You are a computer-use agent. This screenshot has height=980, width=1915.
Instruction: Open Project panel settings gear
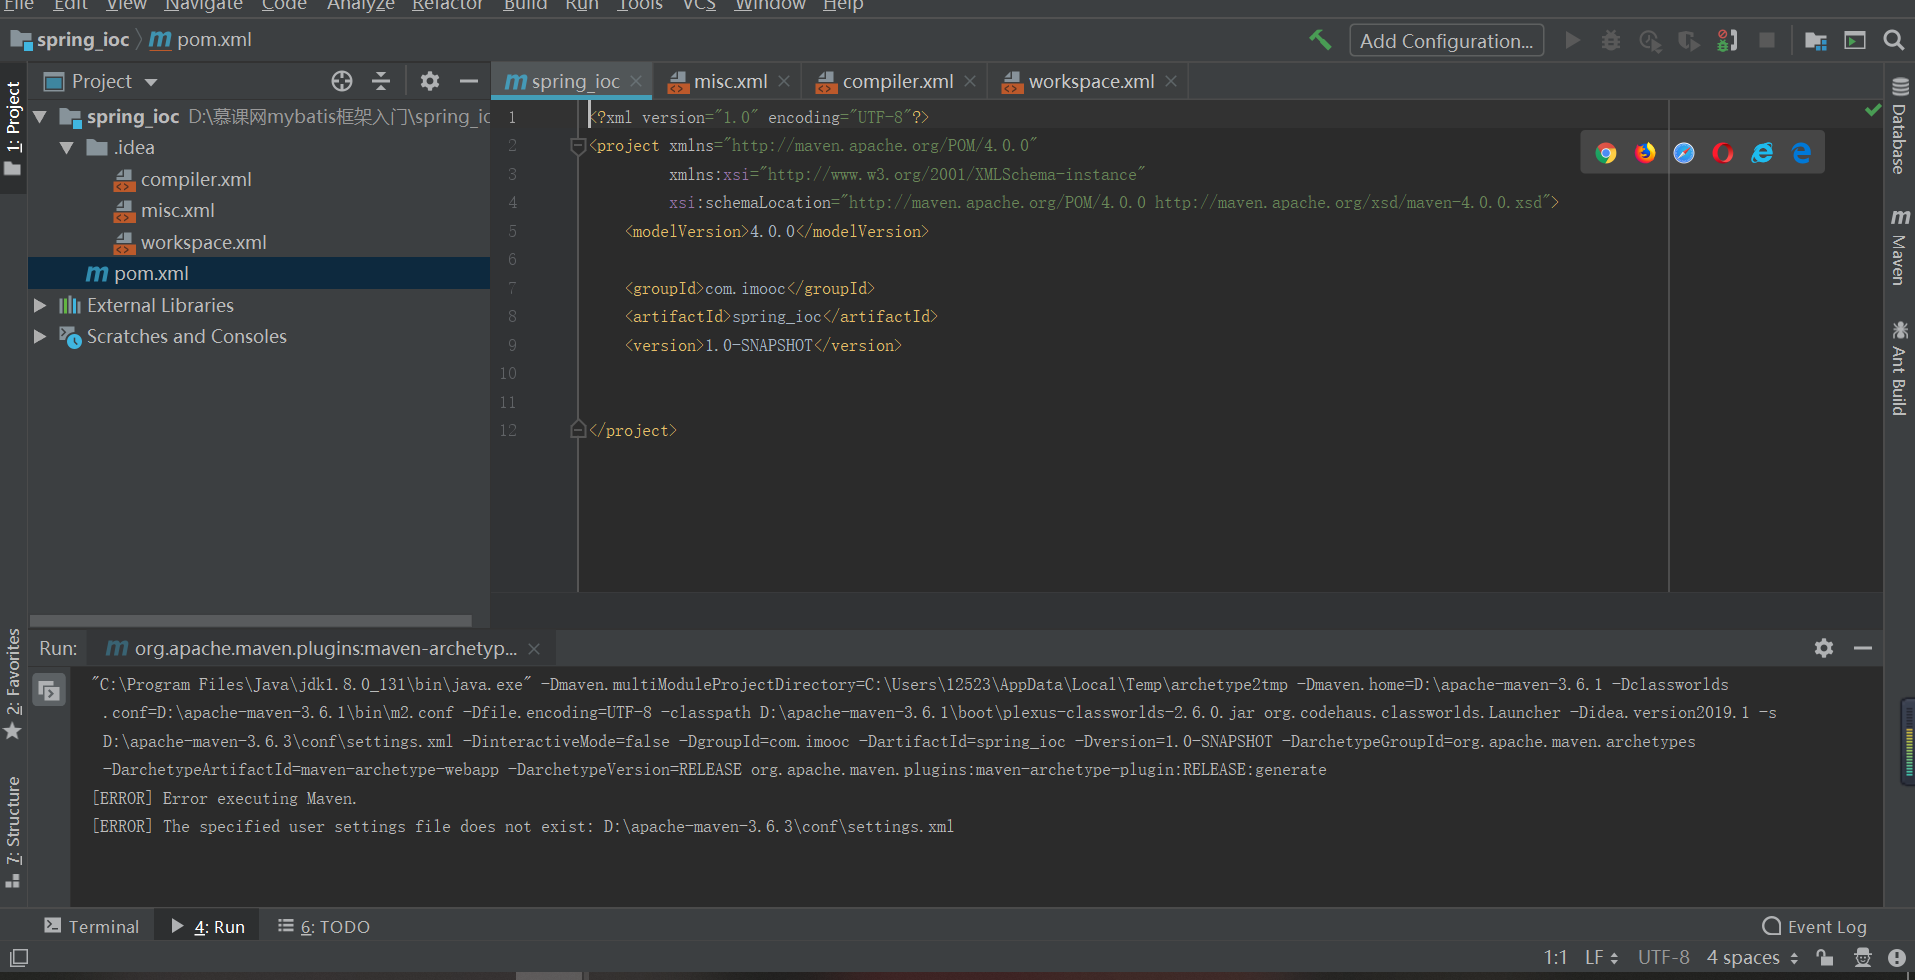pos(430,81)
